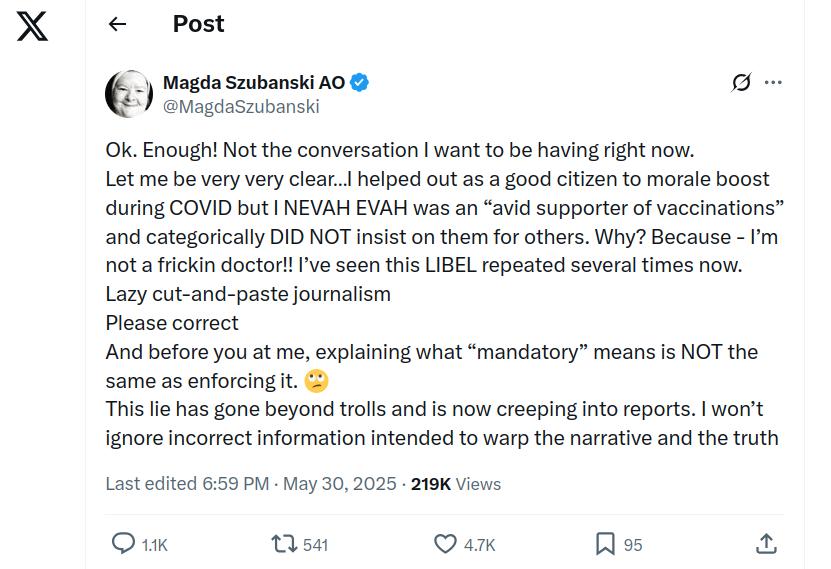Click the reply speech bubble icon
831x569 pixels.
tap(123, 544)
